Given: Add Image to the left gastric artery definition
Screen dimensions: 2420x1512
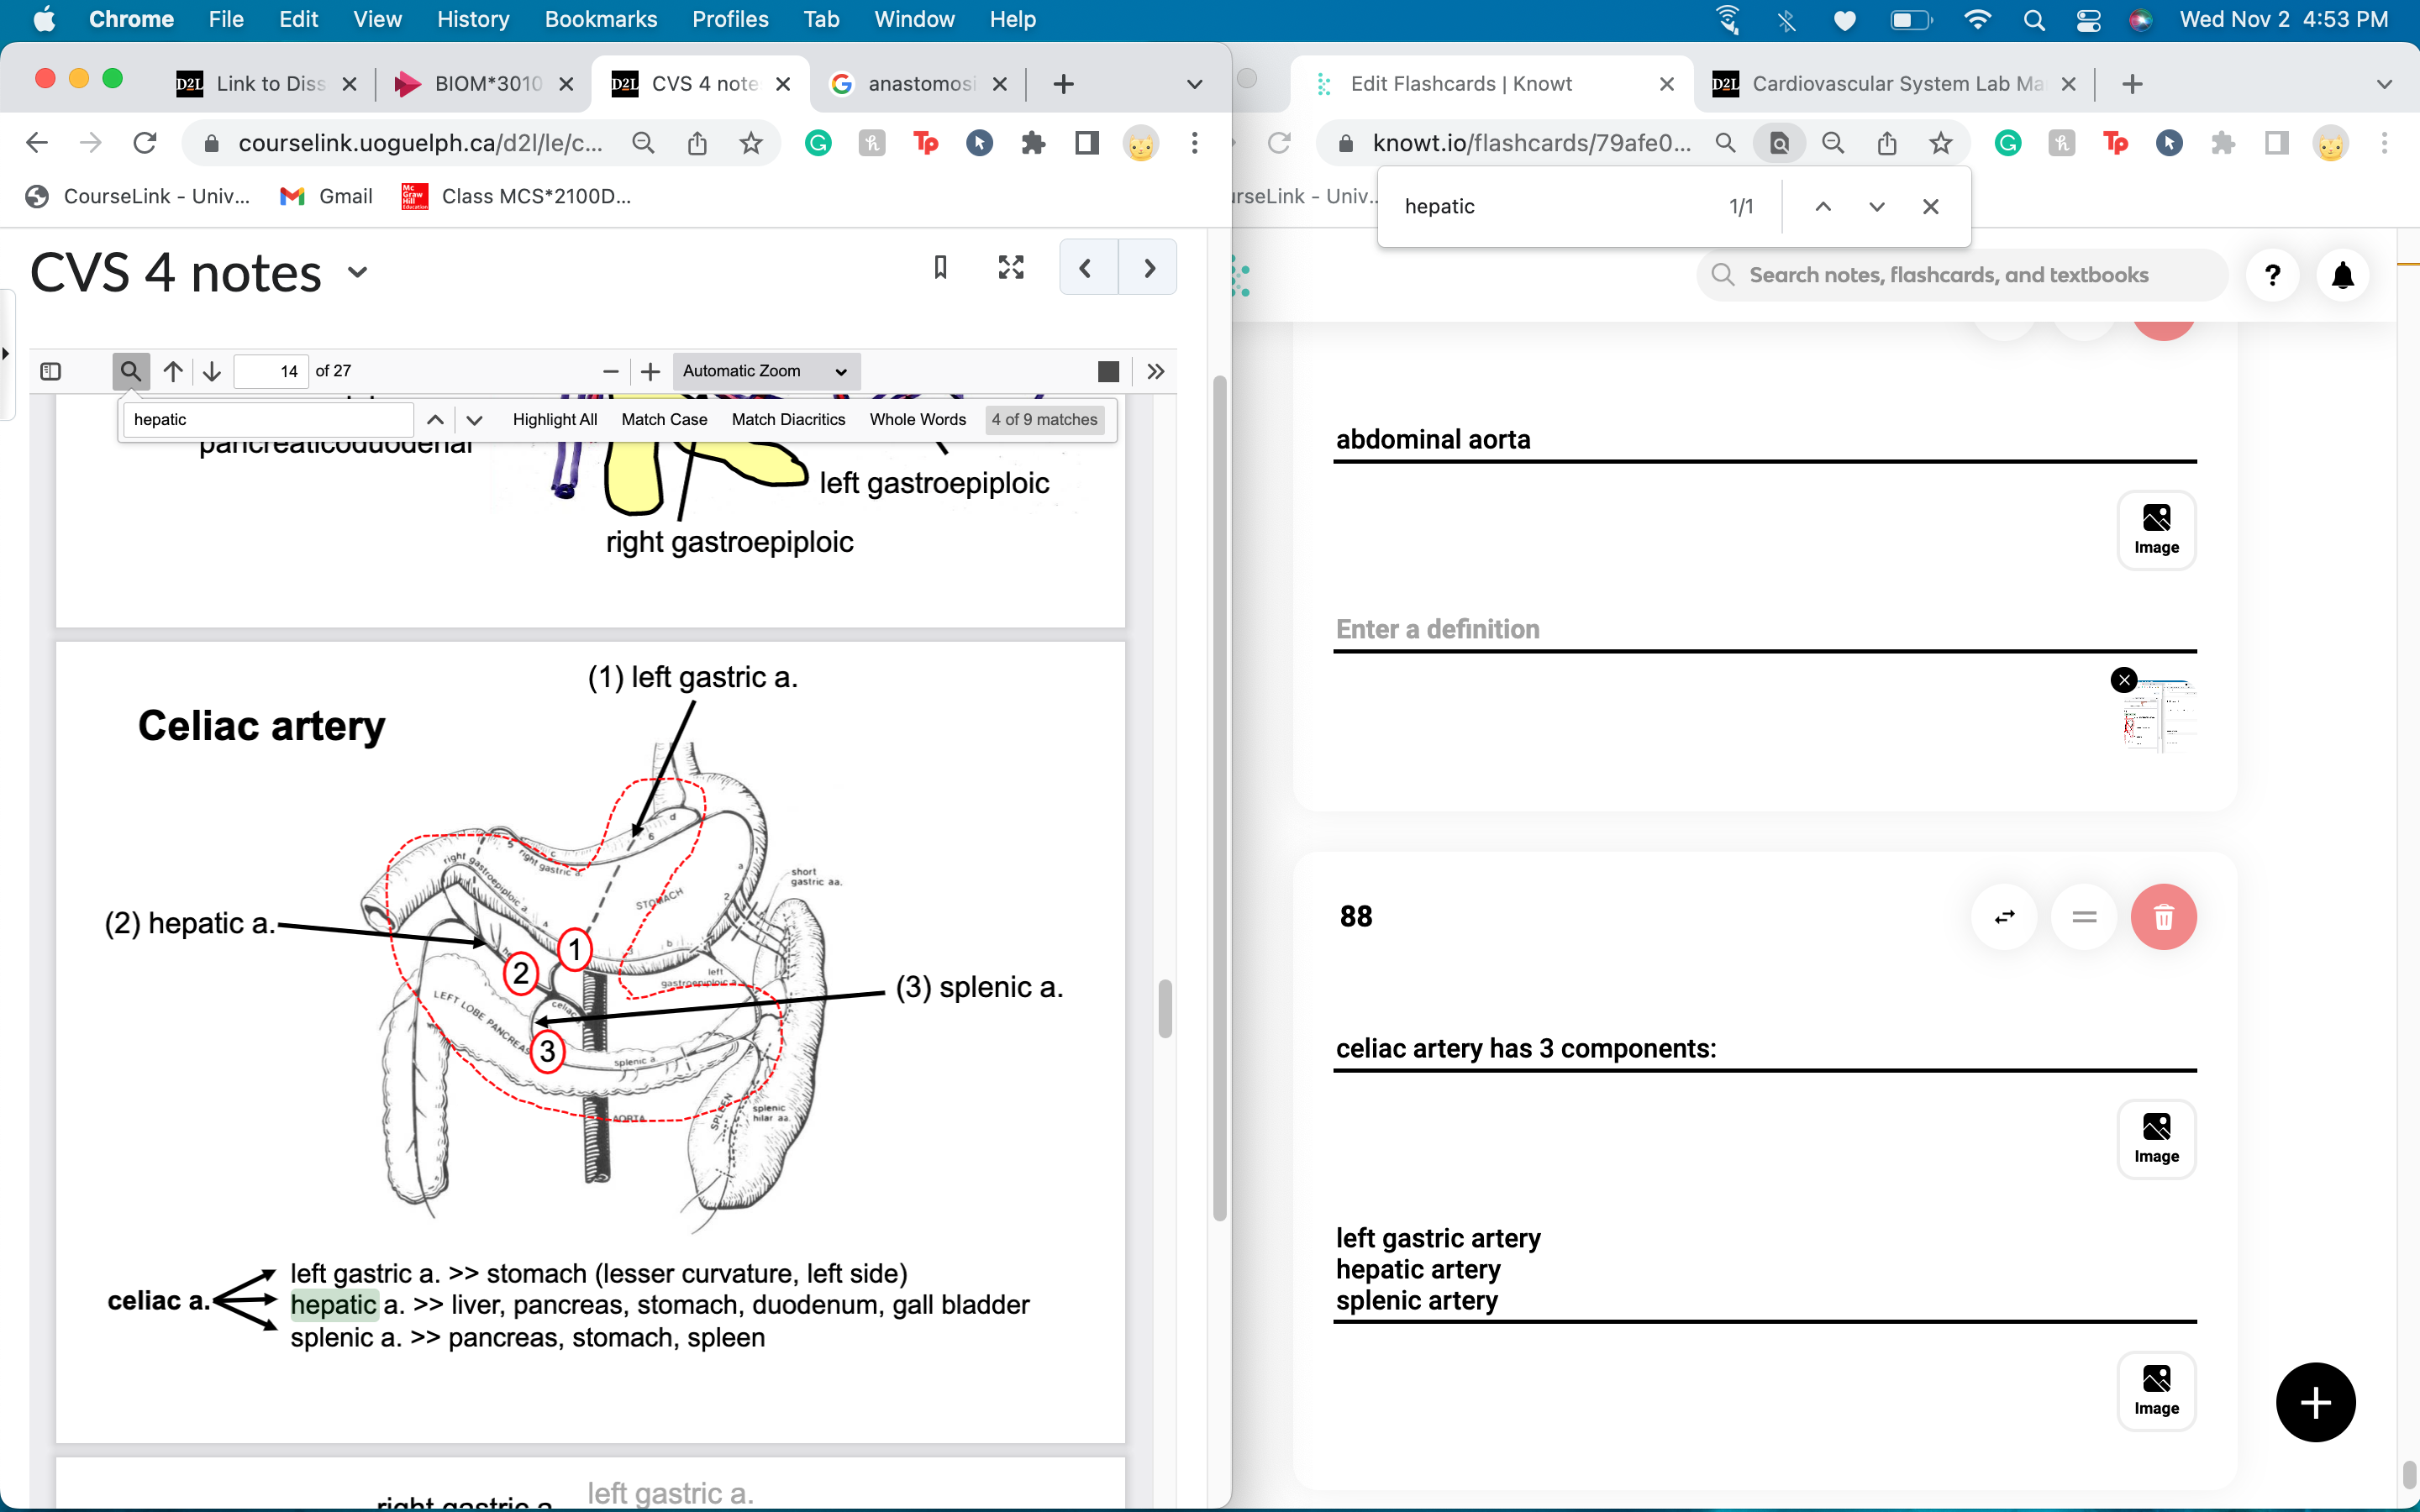Looking at the screenshot, I should click(2156, 1390).
